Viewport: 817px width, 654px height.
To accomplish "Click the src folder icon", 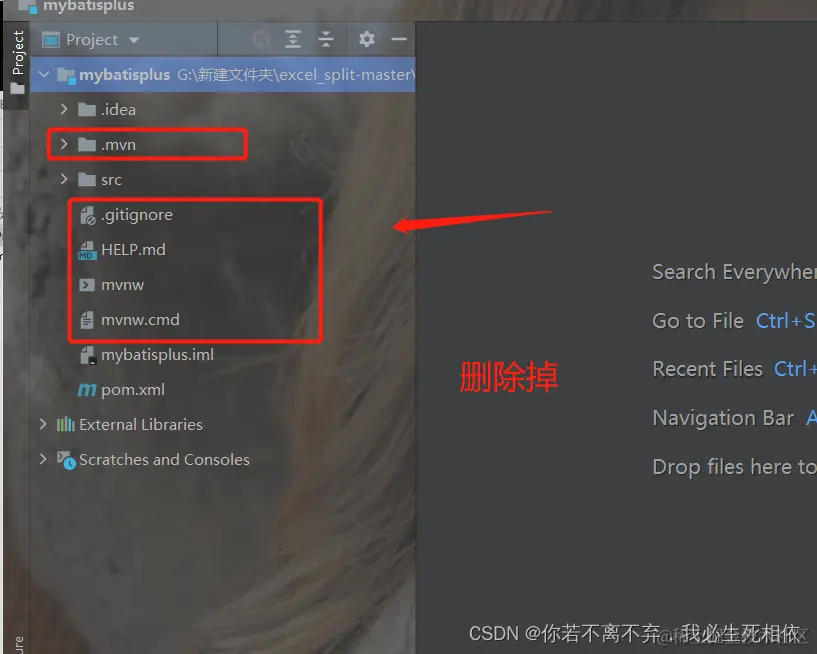I will pyautogui.click(x=86, y=180).
